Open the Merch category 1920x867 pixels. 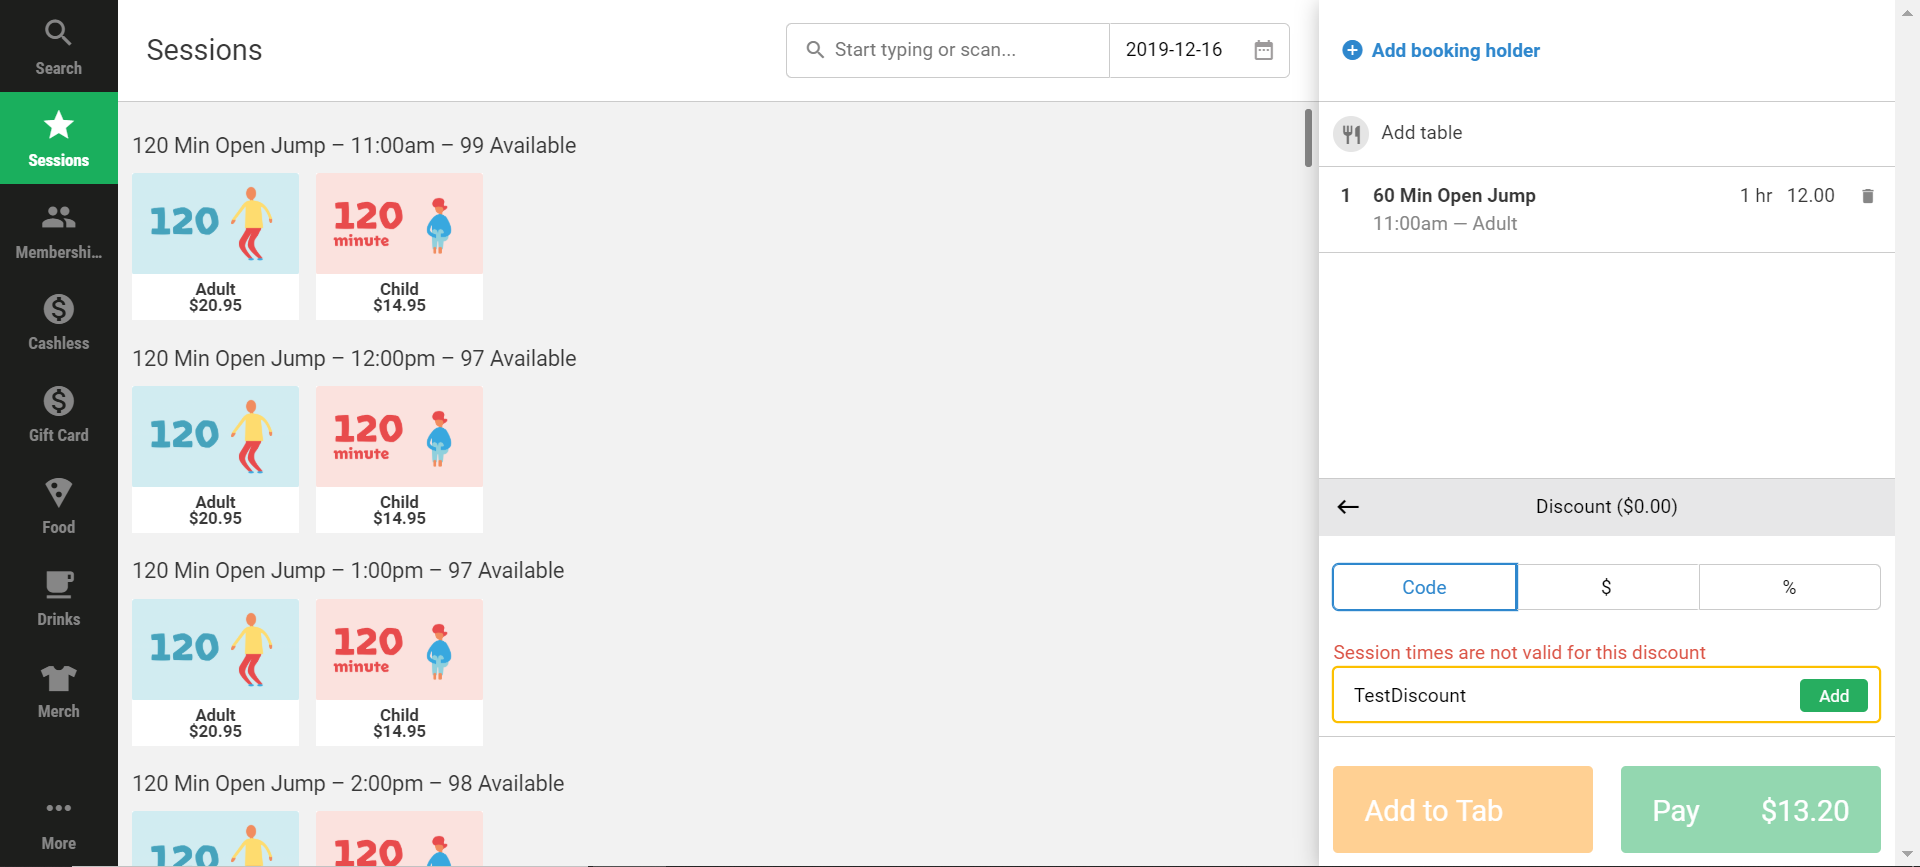coord(58,690)
